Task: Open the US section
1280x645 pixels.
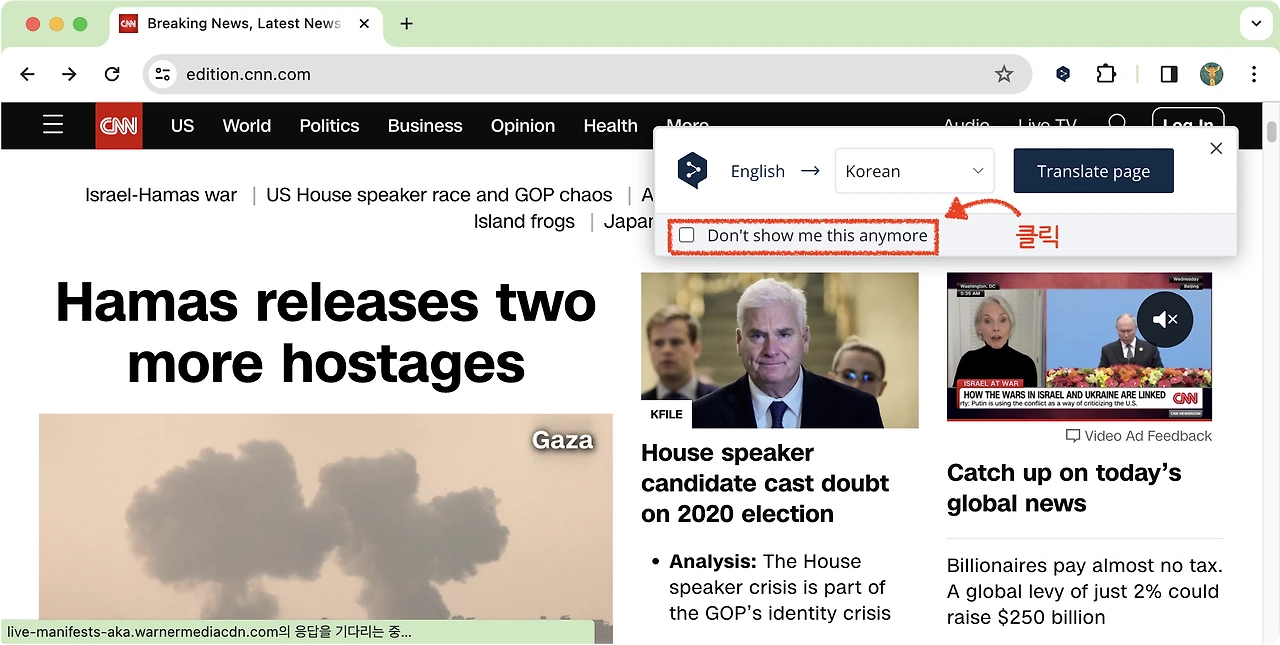Action: 182,126
